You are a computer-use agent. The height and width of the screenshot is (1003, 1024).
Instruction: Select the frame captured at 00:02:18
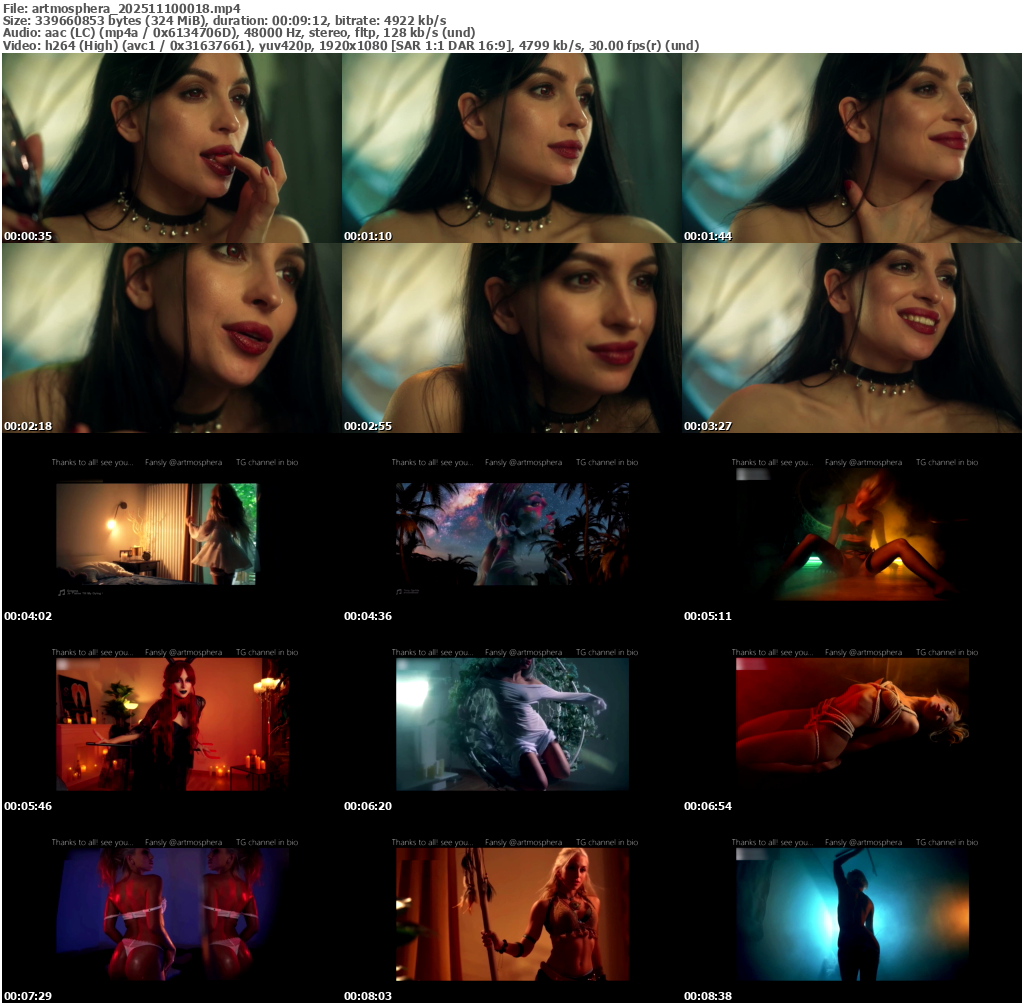(x=172, y=338)
